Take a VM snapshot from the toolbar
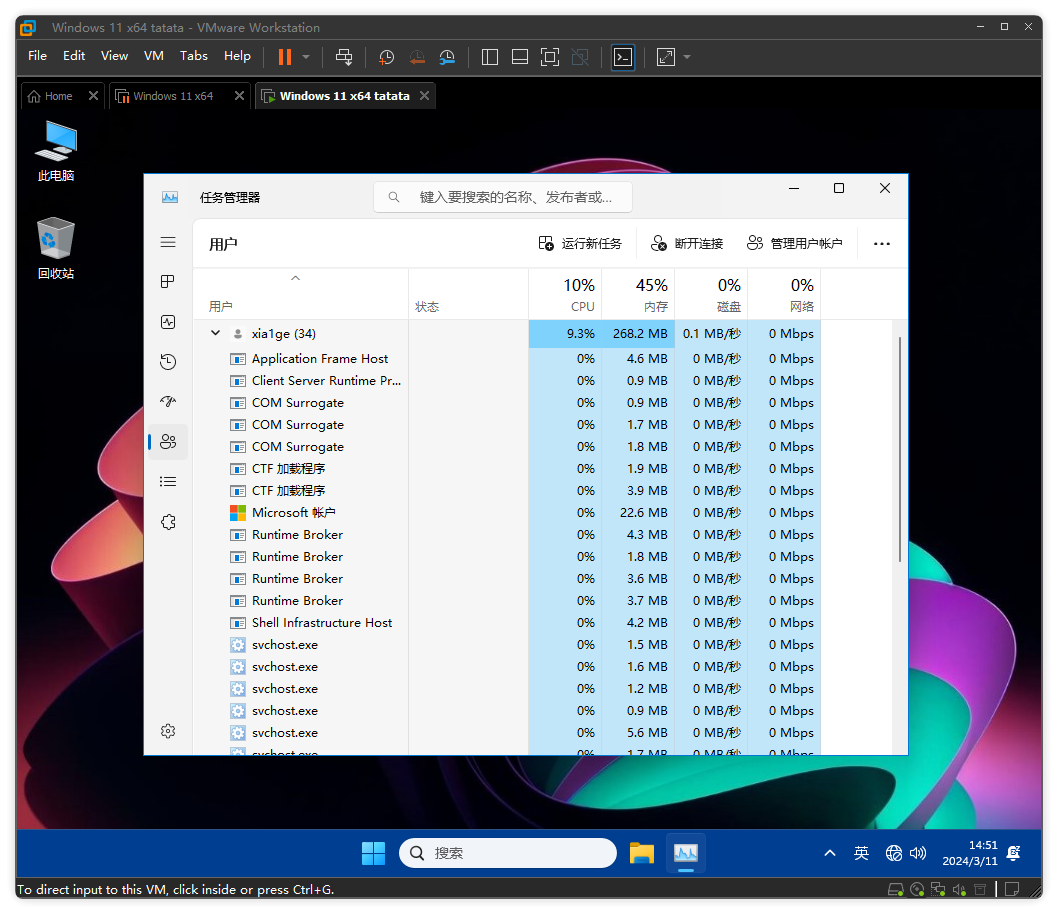Screen dimensions: 1058x914 (x=387, y=57)
